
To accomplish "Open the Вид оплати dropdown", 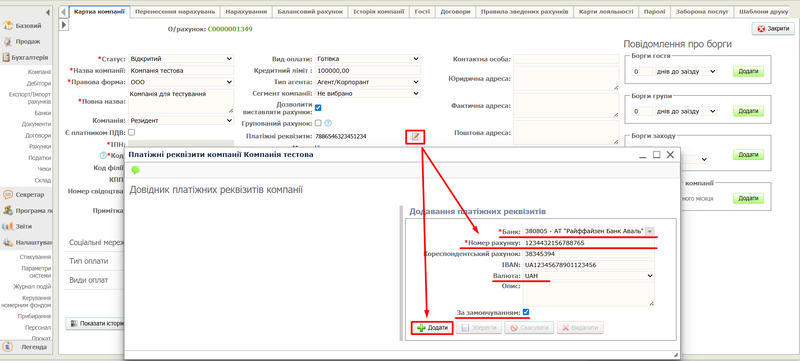I will (368, 59).
